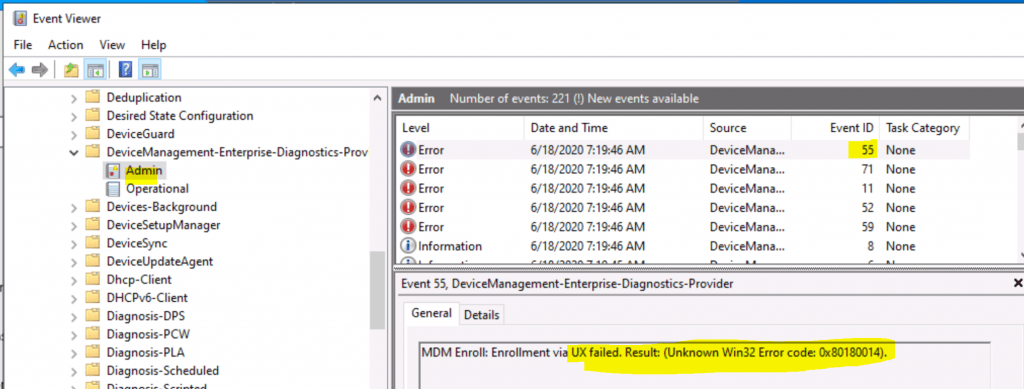
Task: Switch to the Details tab
Action: [x=481, y=315]
